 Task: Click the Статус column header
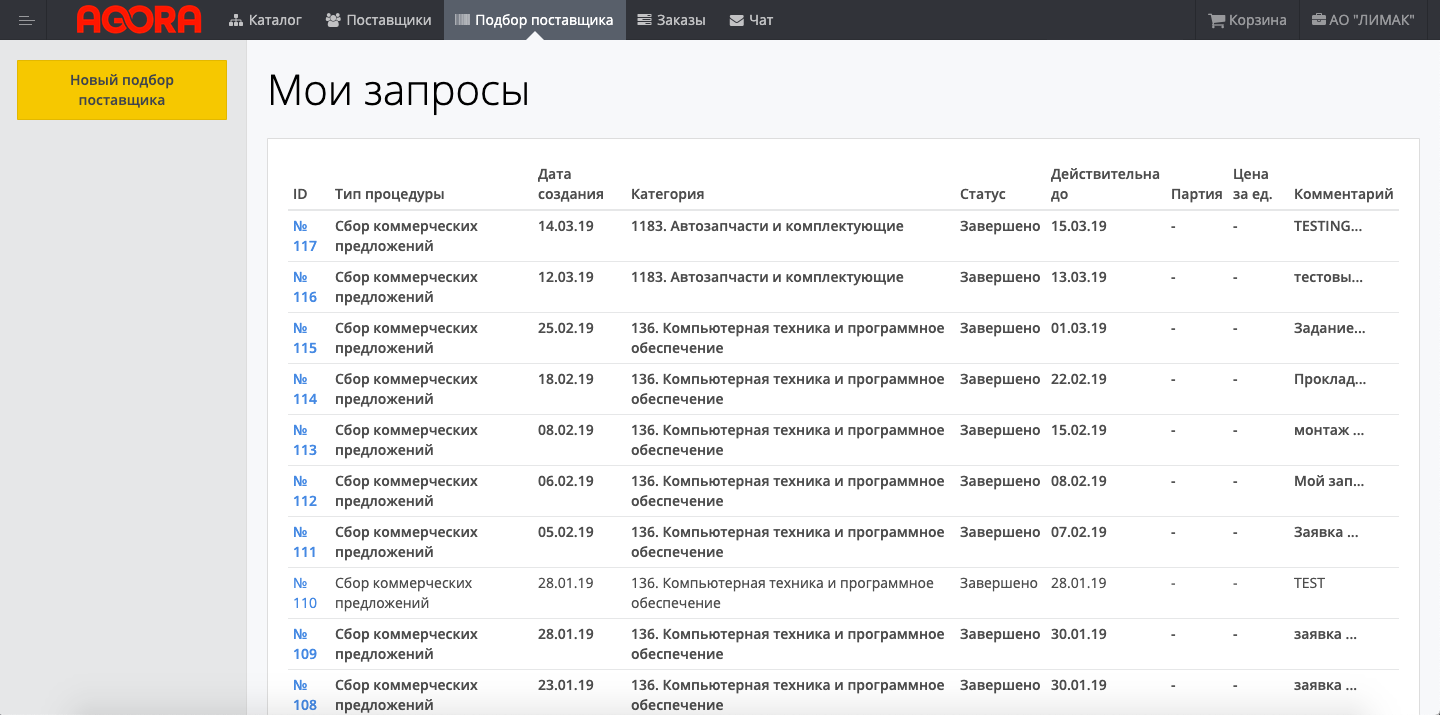983,194
